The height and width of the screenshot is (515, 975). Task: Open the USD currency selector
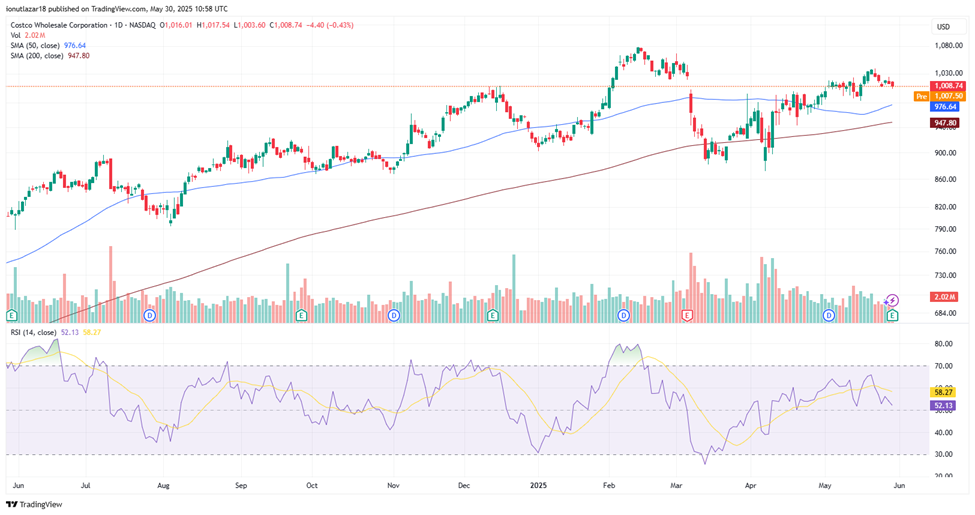[941, 26]
